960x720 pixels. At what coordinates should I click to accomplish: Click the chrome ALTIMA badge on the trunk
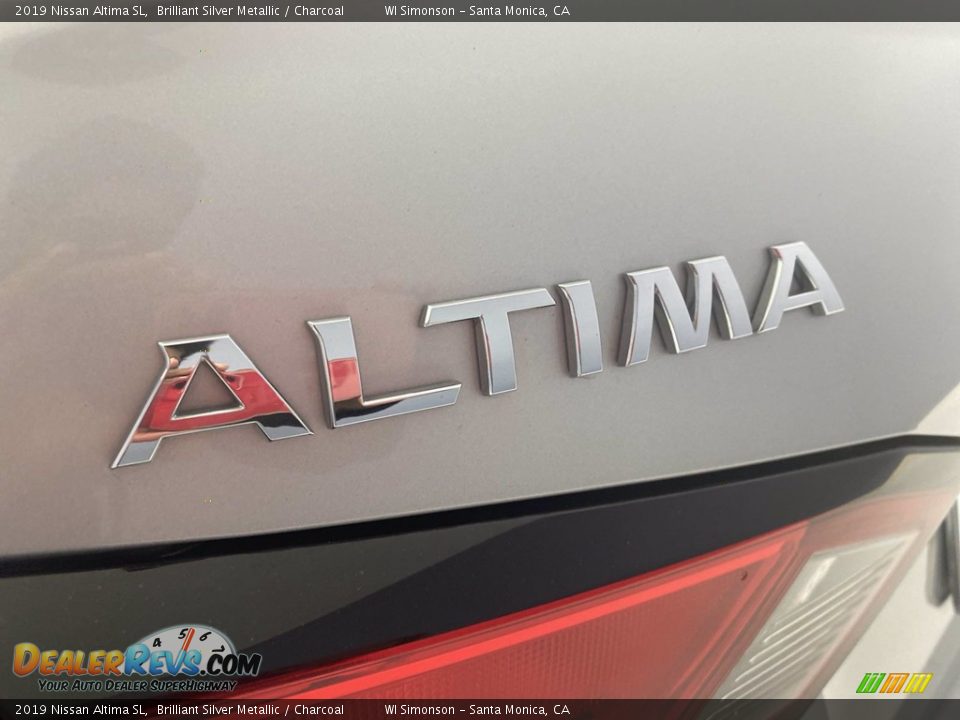478,355
